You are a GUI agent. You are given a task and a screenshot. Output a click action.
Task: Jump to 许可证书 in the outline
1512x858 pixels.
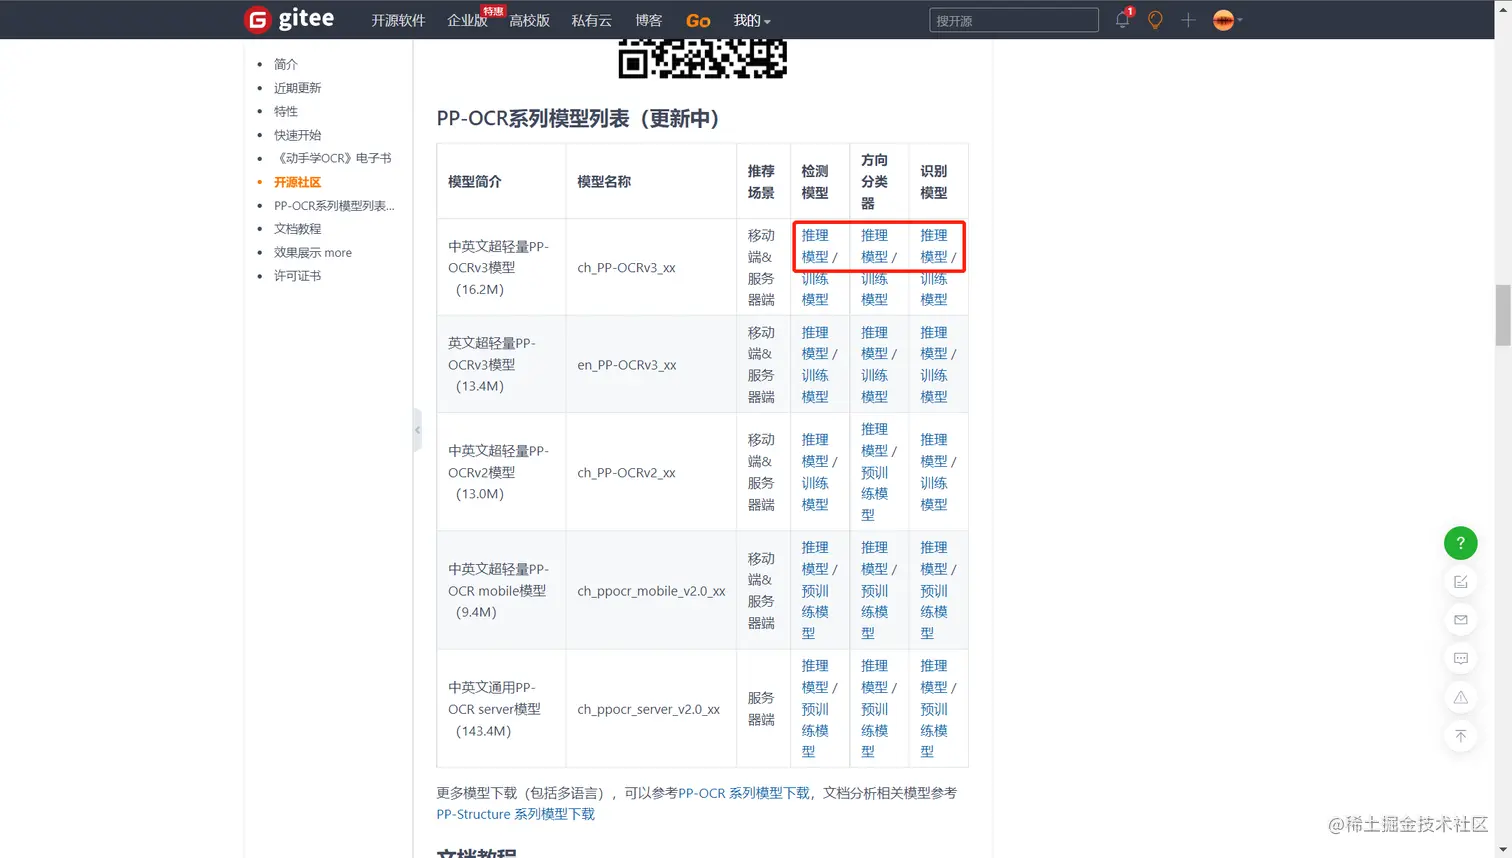click(x=298, y=276)
